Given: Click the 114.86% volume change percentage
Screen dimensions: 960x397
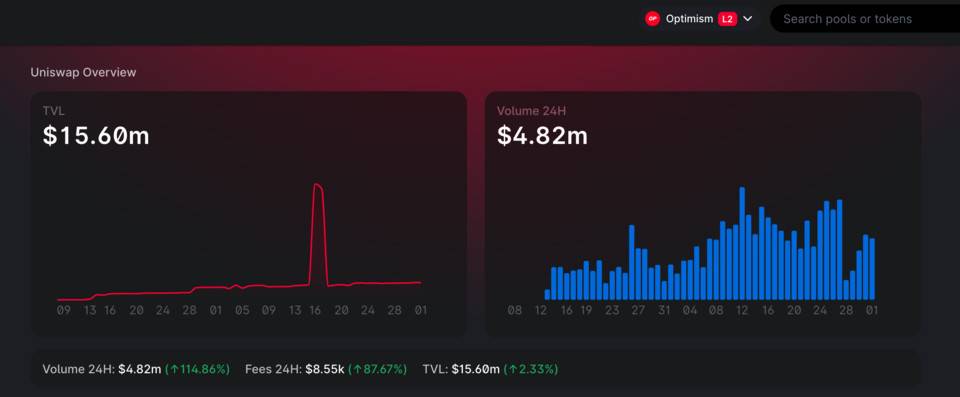Looking at the screenshot, I should point(198,369).
